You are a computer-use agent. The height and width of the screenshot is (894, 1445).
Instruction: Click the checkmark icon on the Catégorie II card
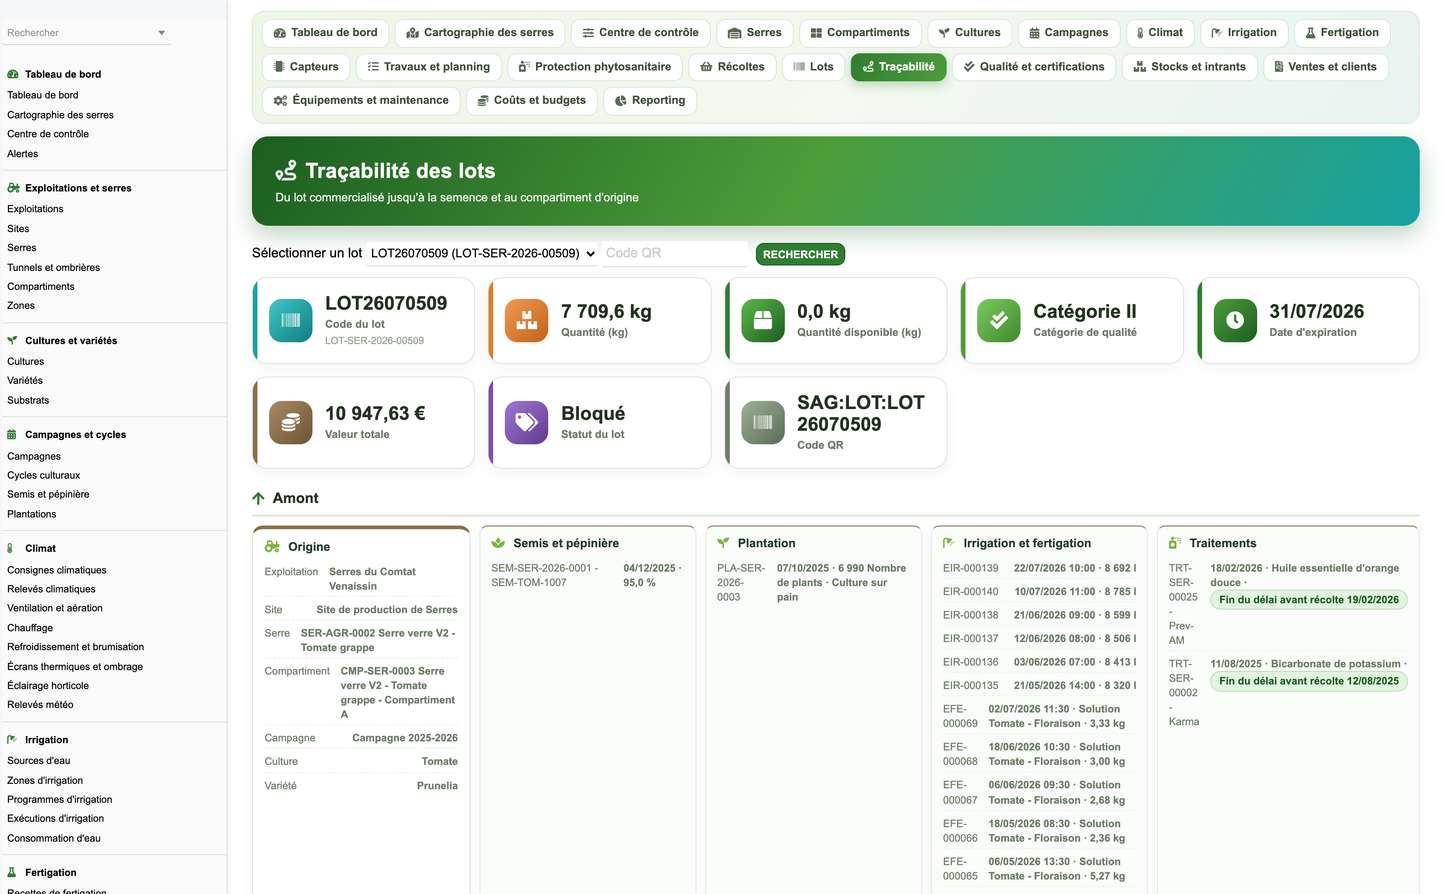(999, 321)
